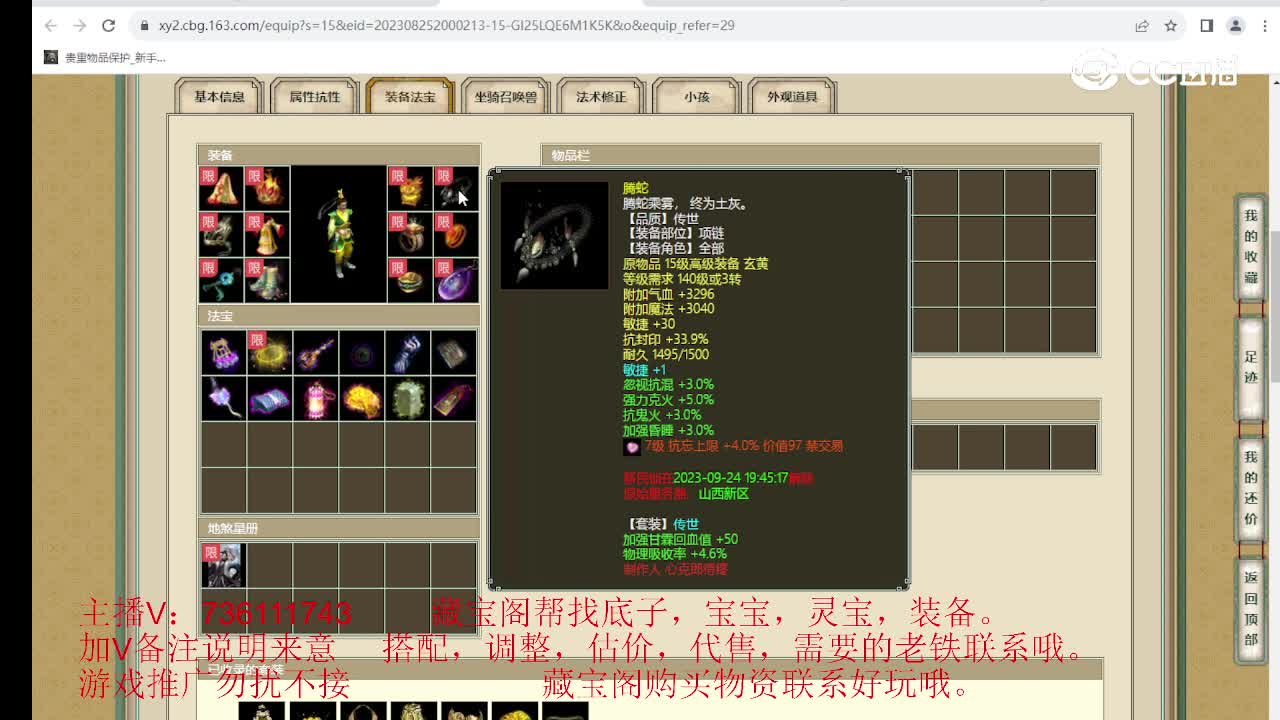
Task: Select the 装备法宝 tab
Action: (410, 97)
